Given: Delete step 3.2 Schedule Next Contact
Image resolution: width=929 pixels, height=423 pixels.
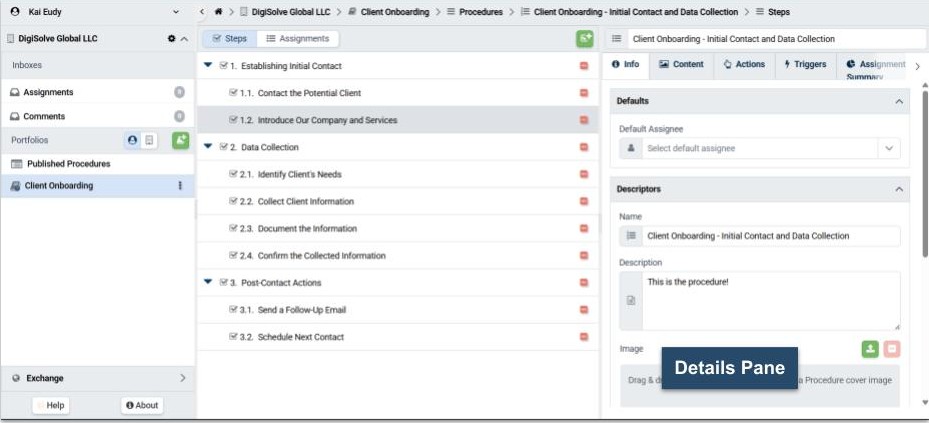Looking at the screenshot, I should point(584,337).
